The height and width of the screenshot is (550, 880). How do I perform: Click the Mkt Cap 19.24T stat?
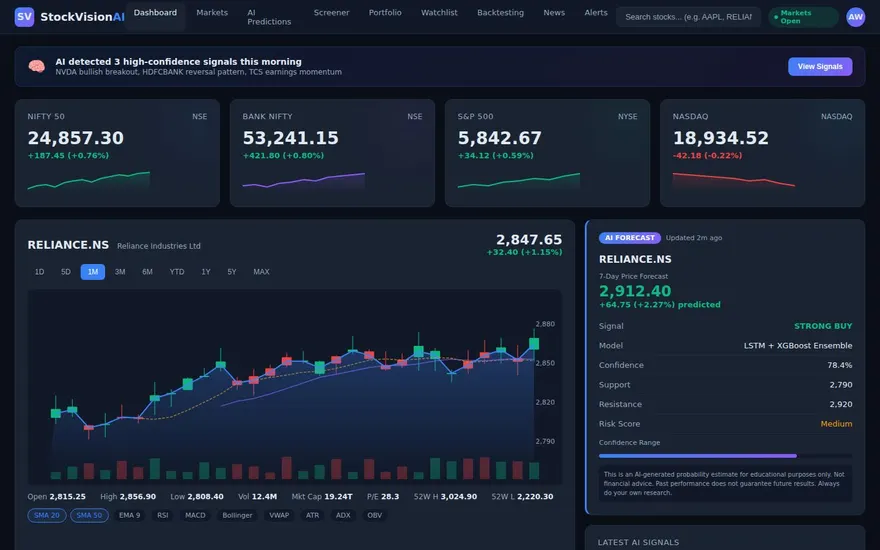coord(322,497)
